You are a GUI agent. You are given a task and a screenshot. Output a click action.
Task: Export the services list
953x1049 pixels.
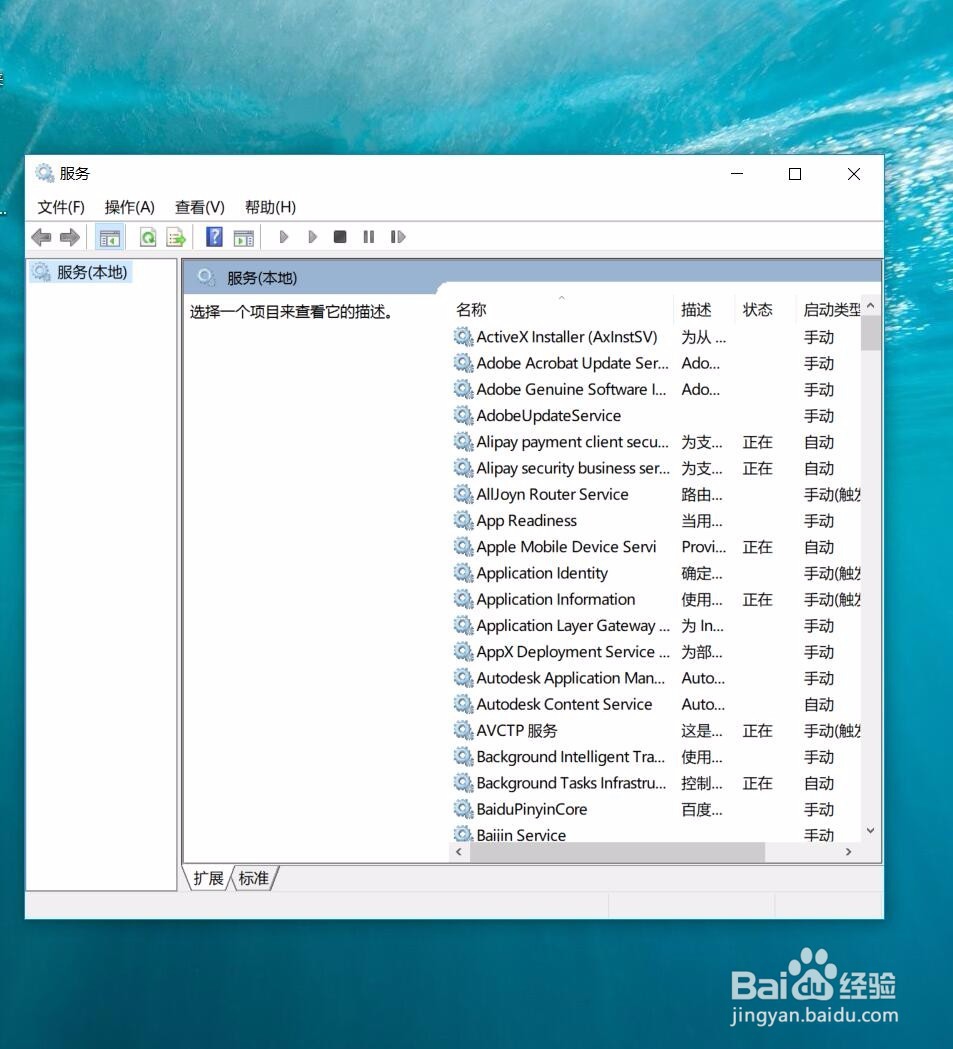176,237
